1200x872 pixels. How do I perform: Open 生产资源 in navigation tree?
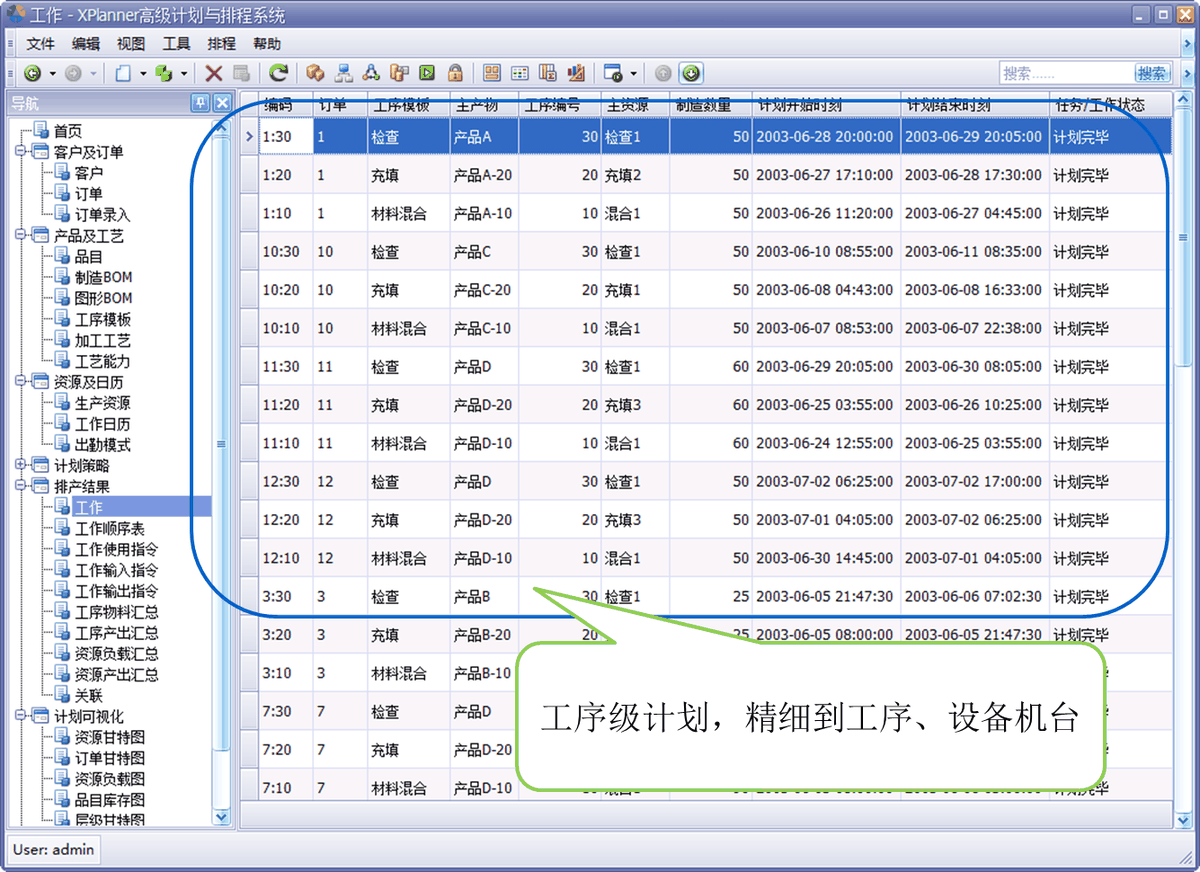coord(103,403)
